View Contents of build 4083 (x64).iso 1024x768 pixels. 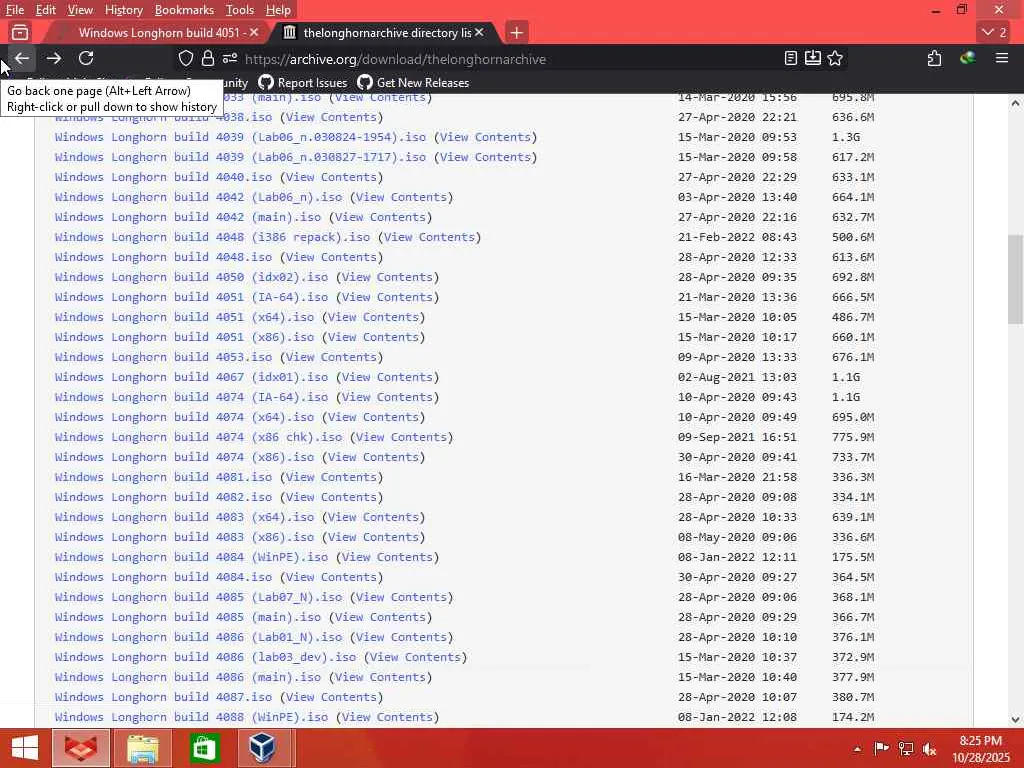(374, 517)
